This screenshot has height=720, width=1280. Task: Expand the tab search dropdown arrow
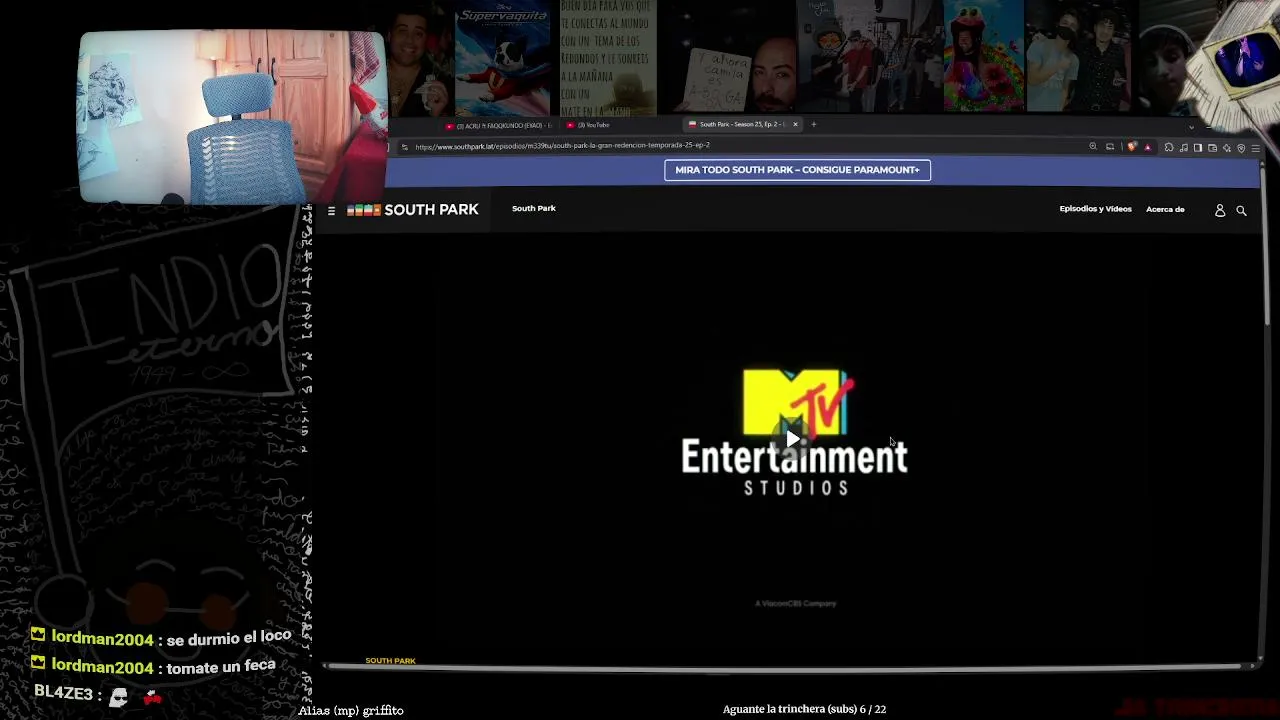click(x=1191, y=127)
